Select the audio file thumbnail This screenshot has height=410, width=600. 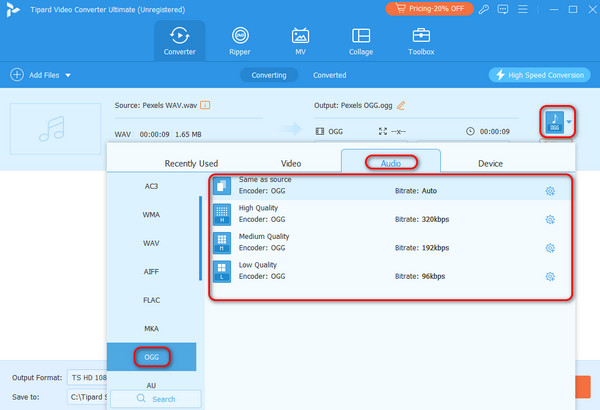tap(55, 129)
